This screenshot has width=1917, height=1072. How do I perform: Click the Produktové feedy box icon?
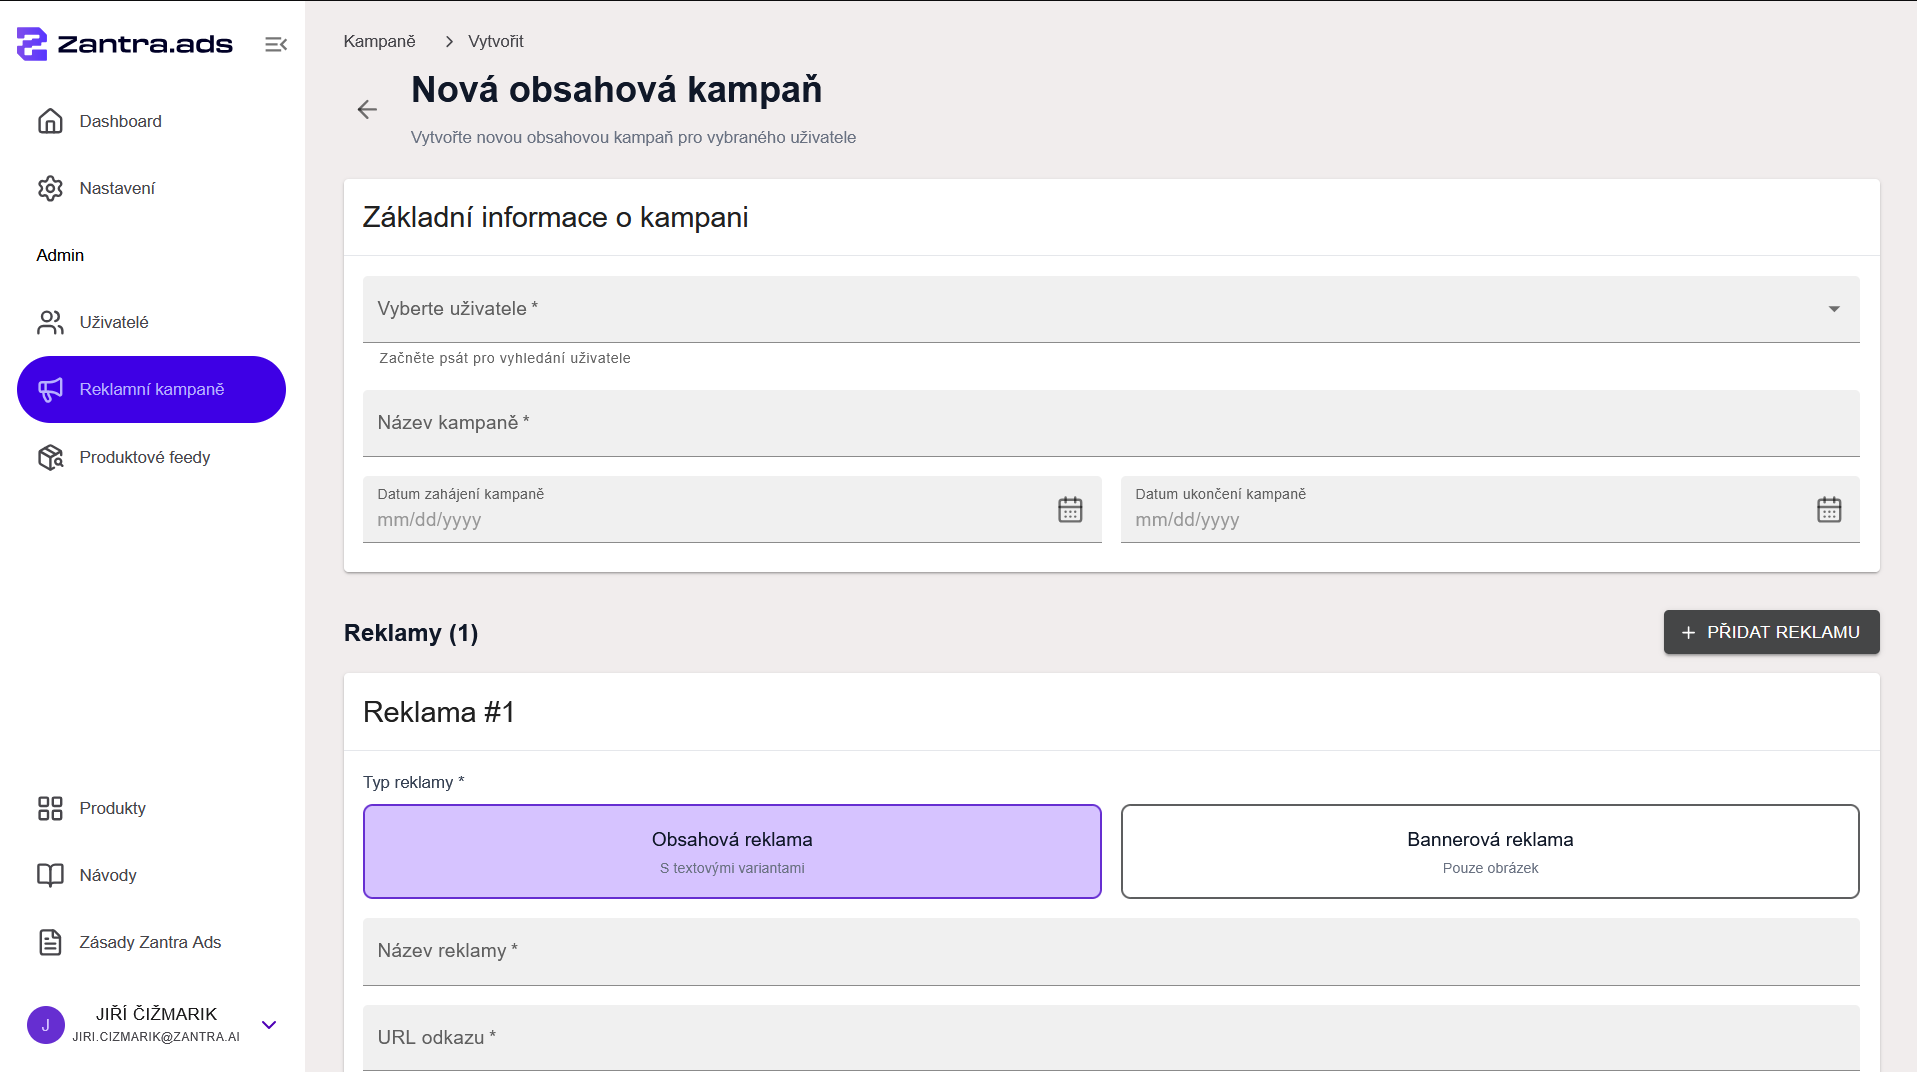[50, 457]
